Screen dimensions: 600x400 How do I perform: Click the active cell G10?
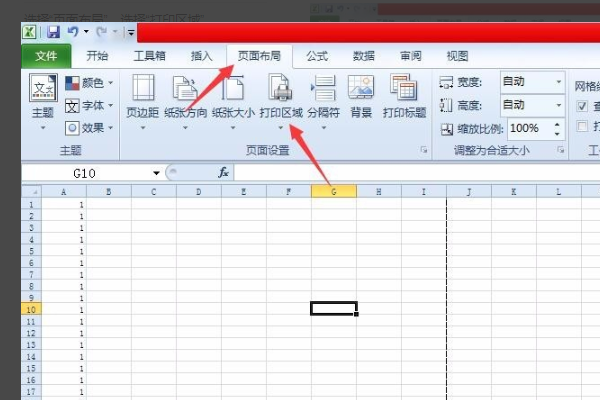coord(334,309)
